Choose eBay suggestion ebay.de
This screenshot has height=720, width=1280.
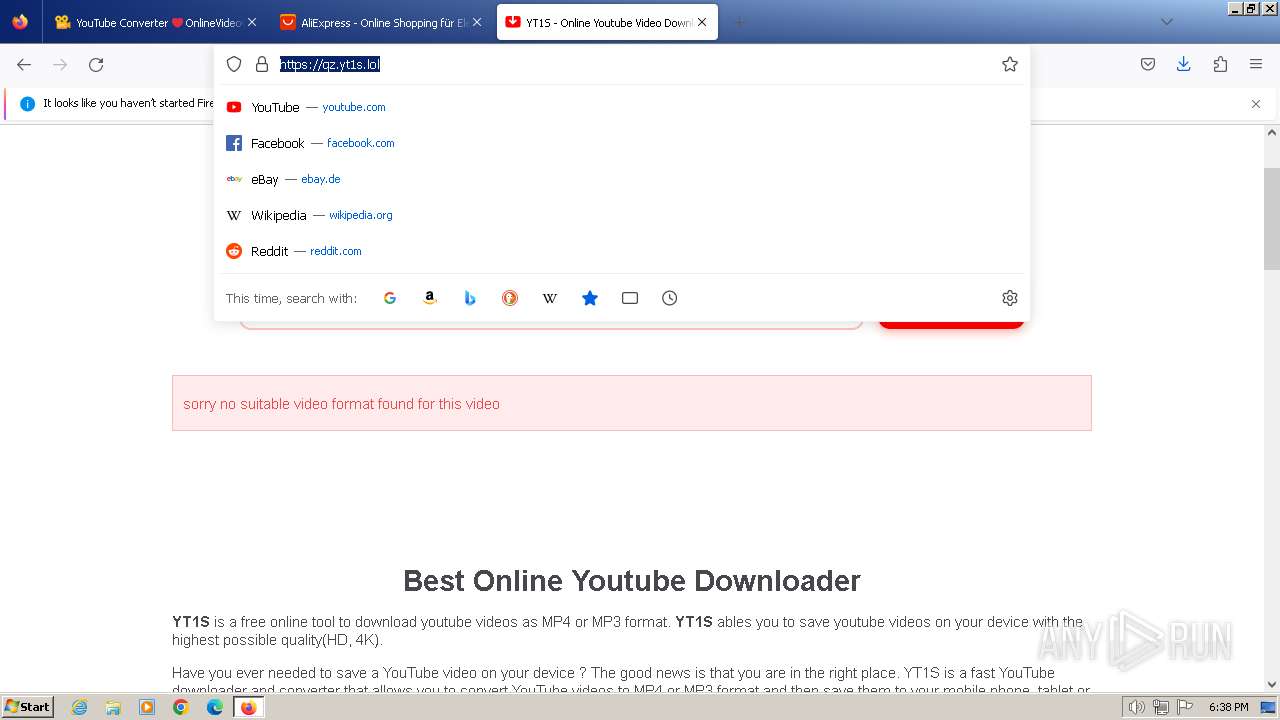coord(622,179)
